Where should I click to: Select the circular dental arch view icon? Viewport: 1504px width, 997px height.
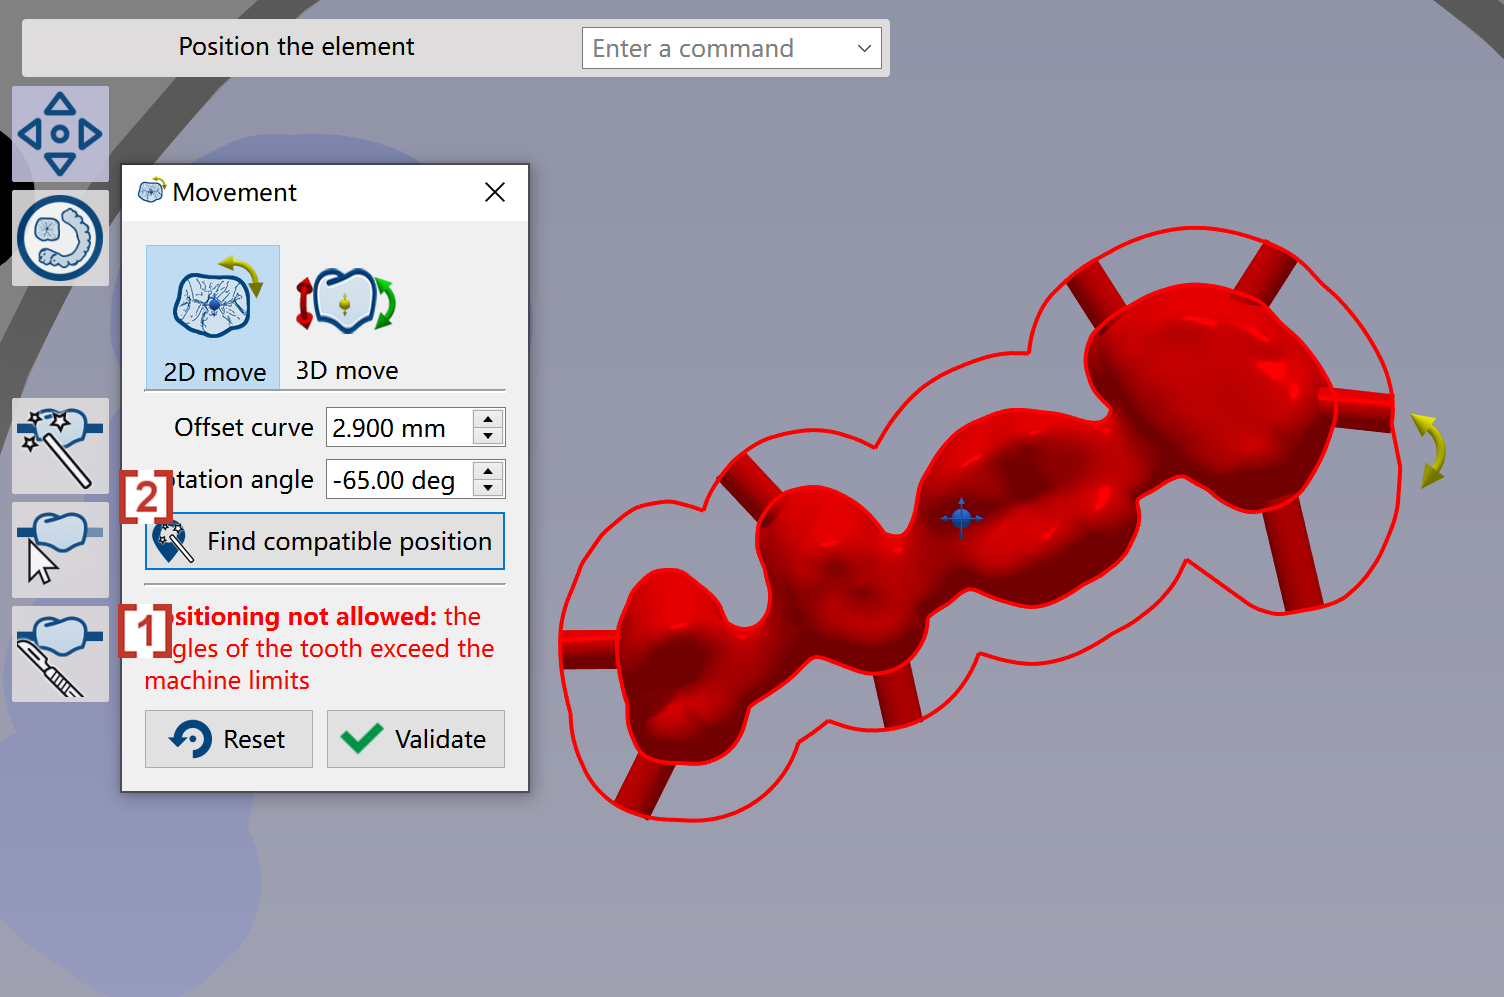point(60,238)
